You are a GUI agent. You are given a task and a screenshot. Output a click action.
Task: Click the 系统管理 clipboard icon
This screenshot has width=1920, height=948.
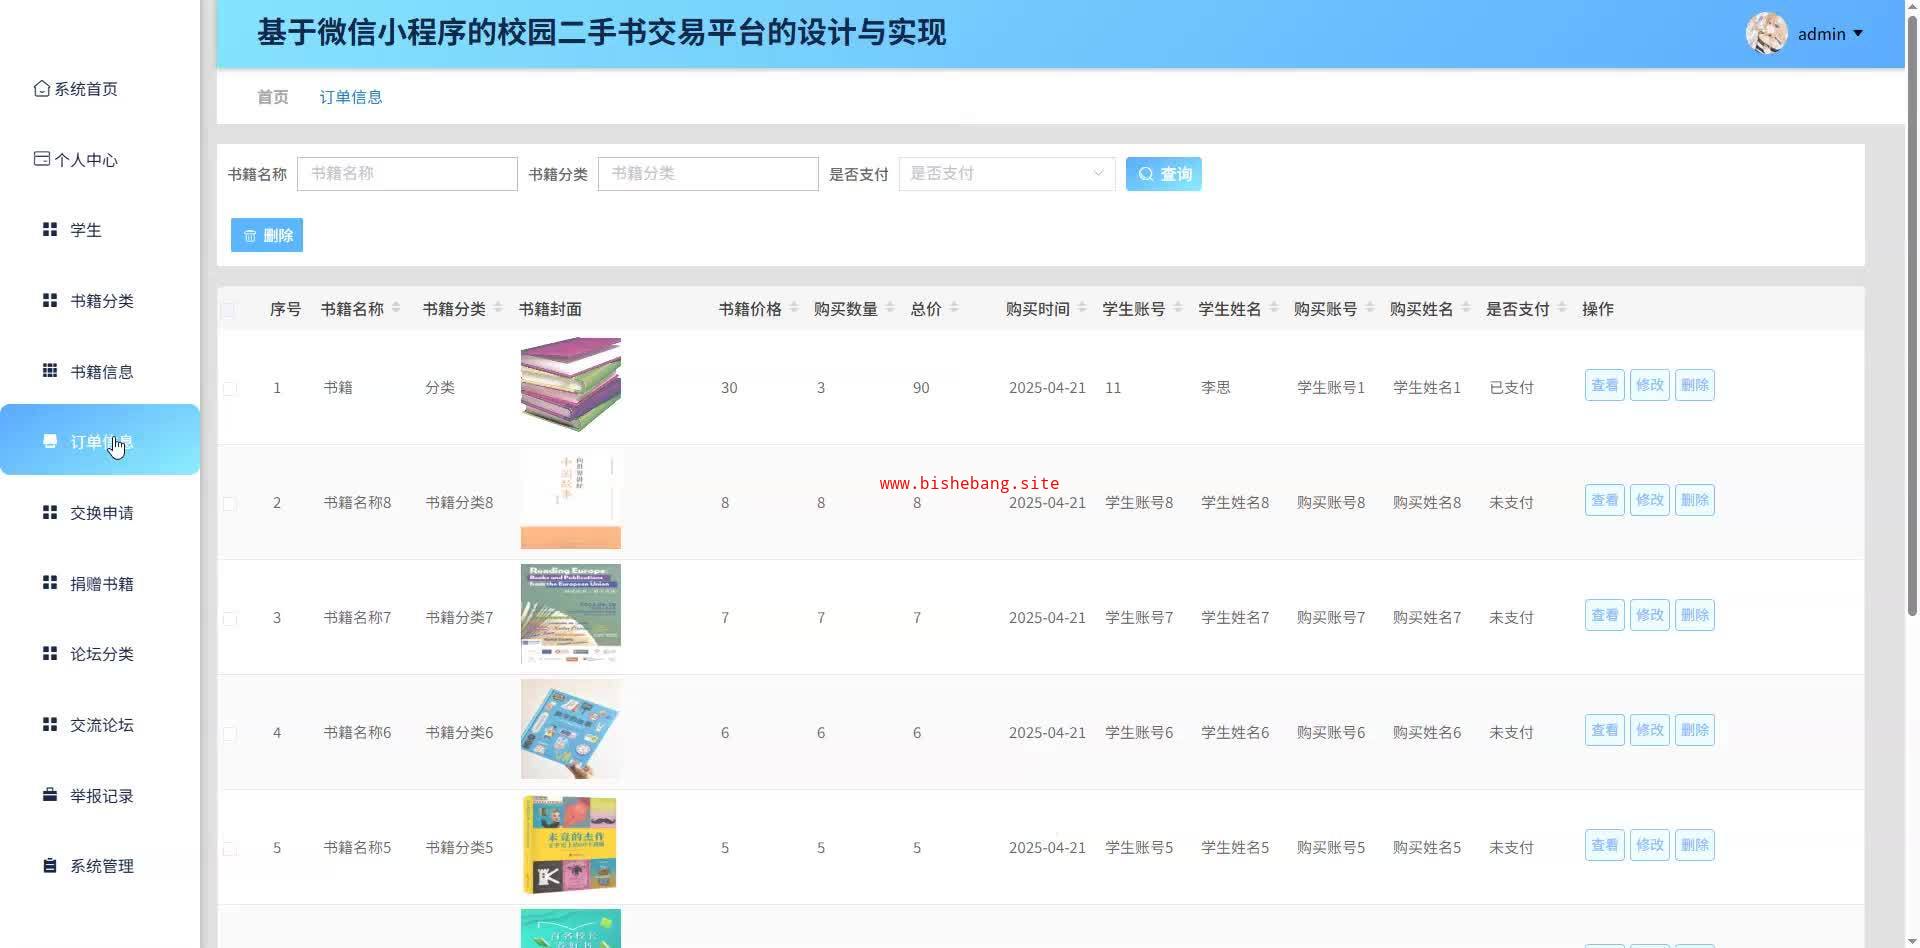[50, 866]
